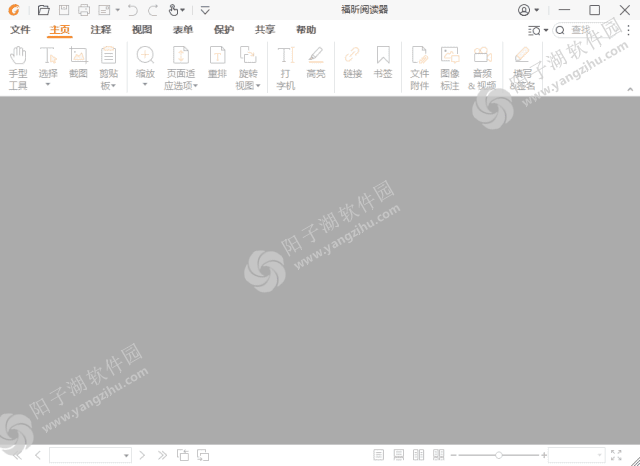Activate the Select tool (选择) icon
Viewport: 640px width, 466px height.
pyautogui.click(x=48, y=55)
